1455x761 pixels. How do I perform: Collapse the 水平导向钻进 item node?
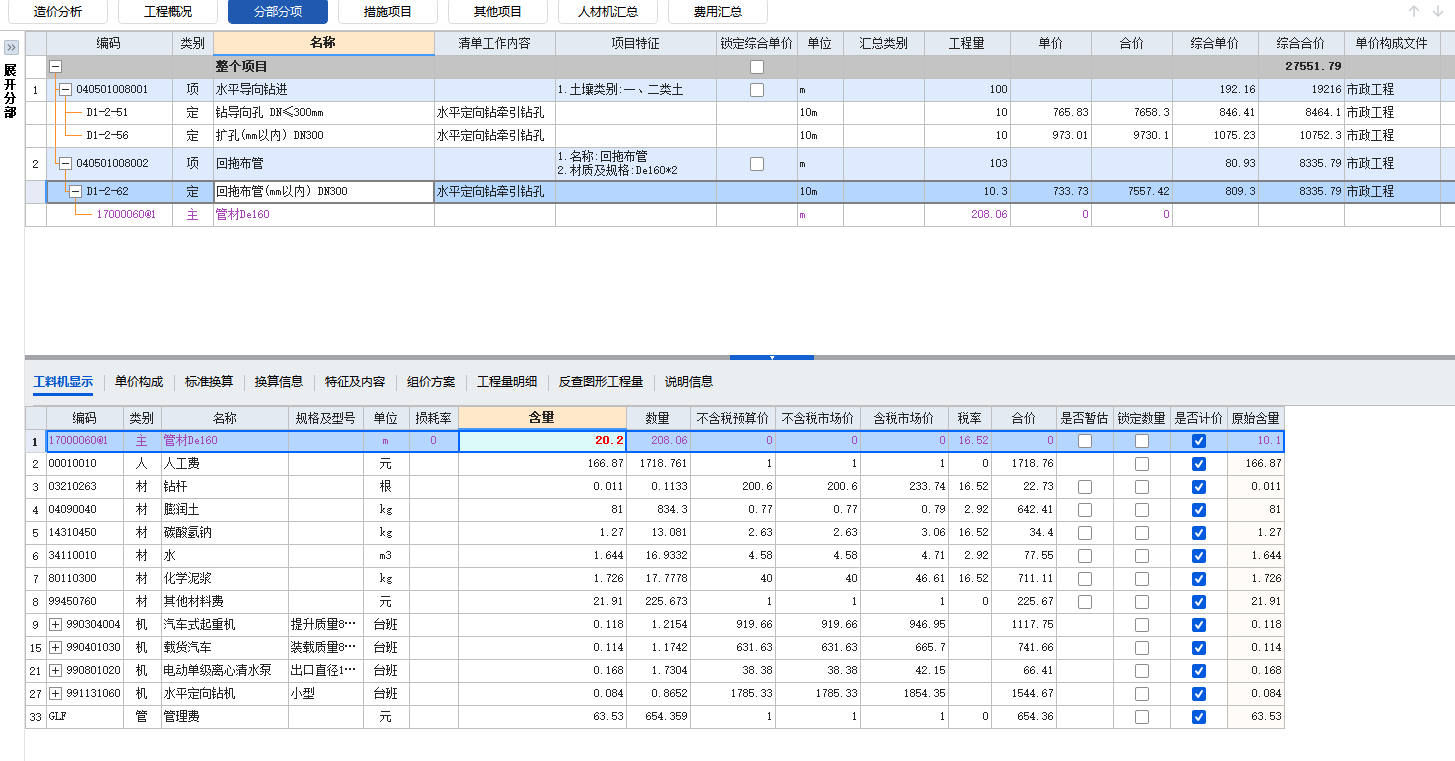tap(67, 89)
